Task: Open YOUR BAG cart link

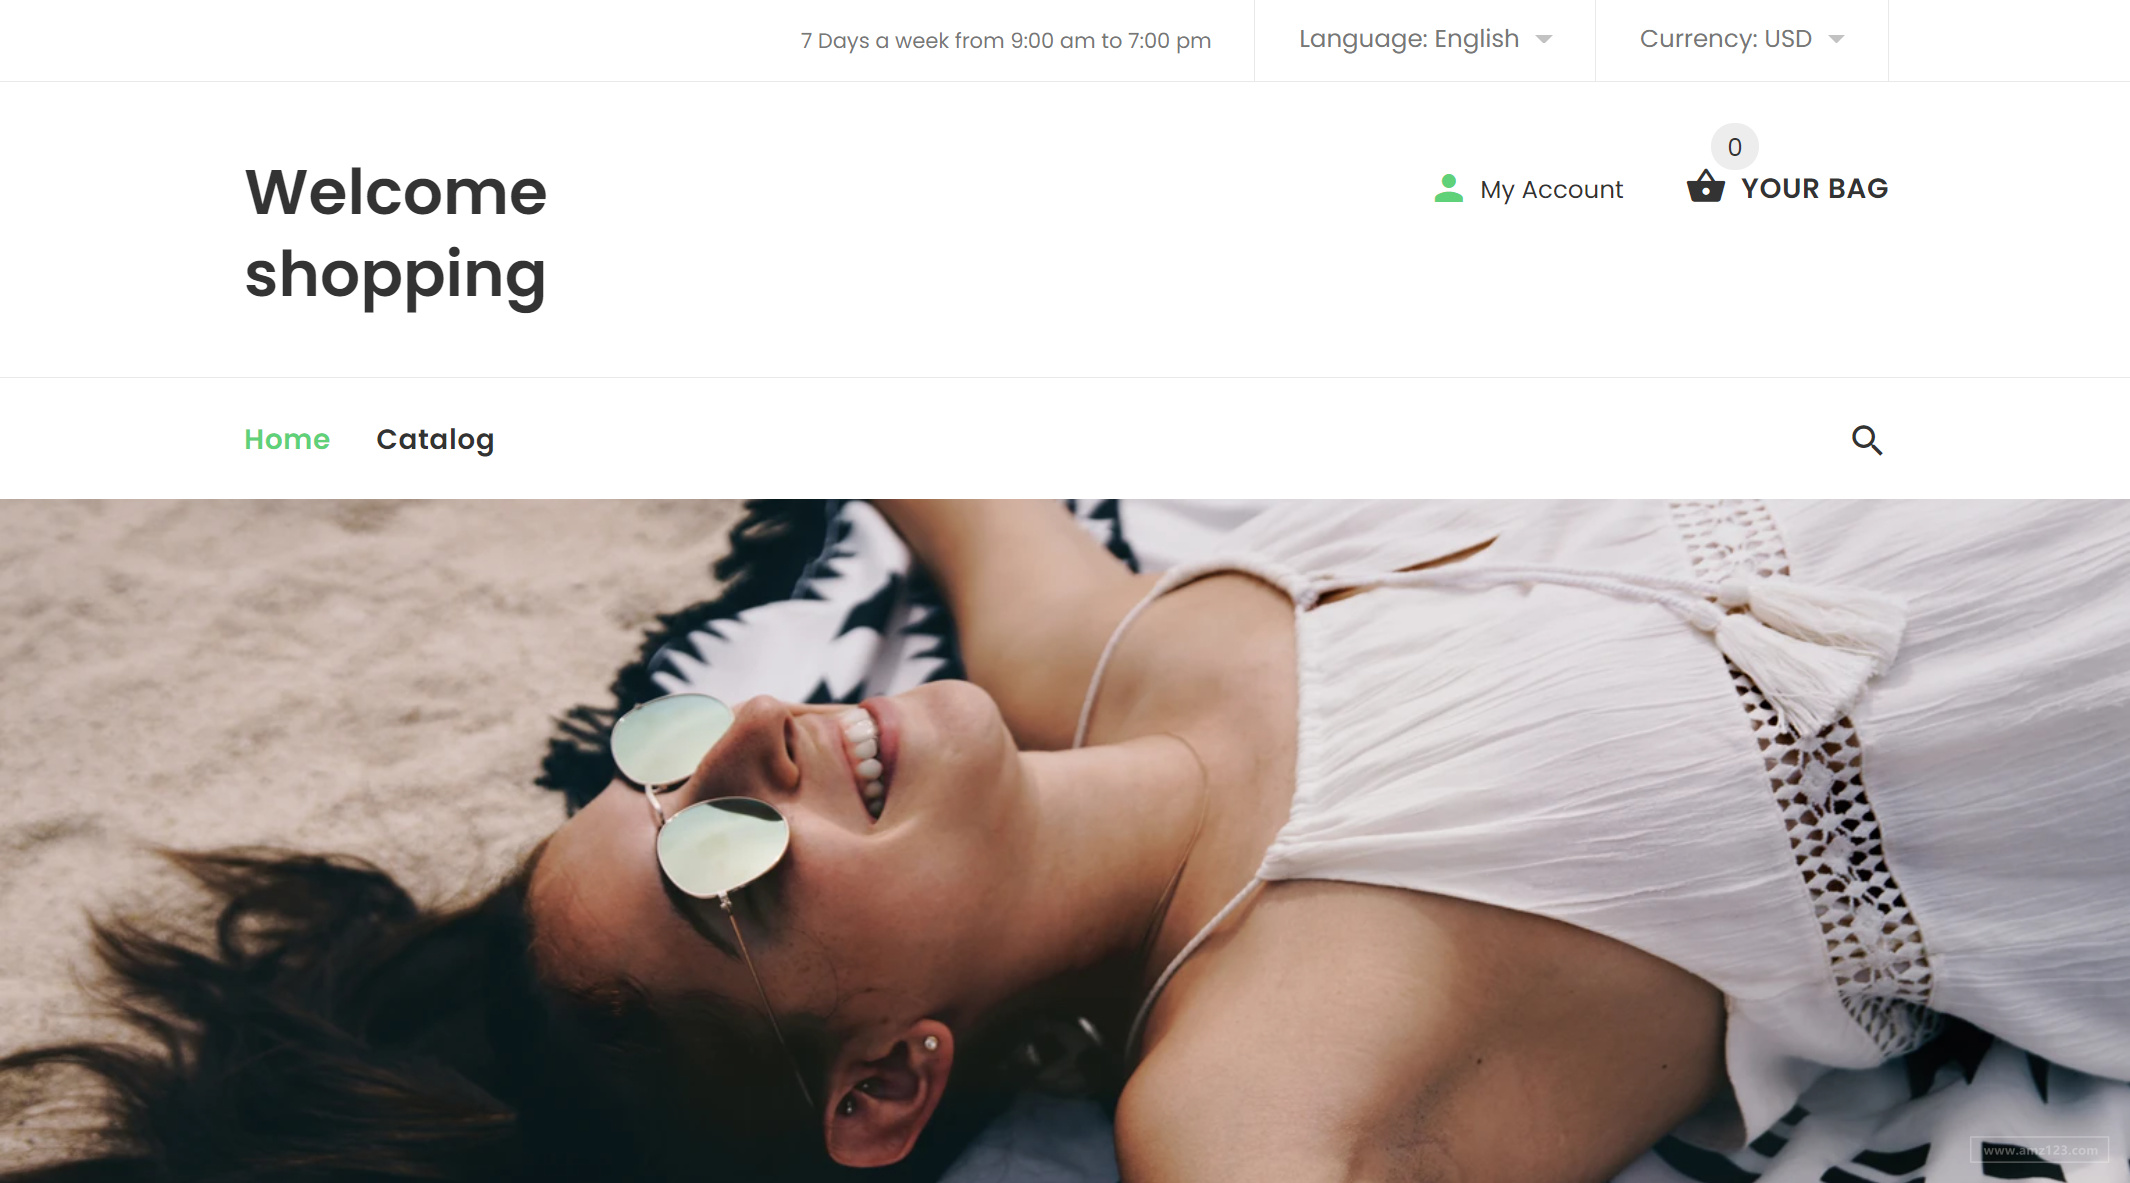Action: tap(1814, 188)
